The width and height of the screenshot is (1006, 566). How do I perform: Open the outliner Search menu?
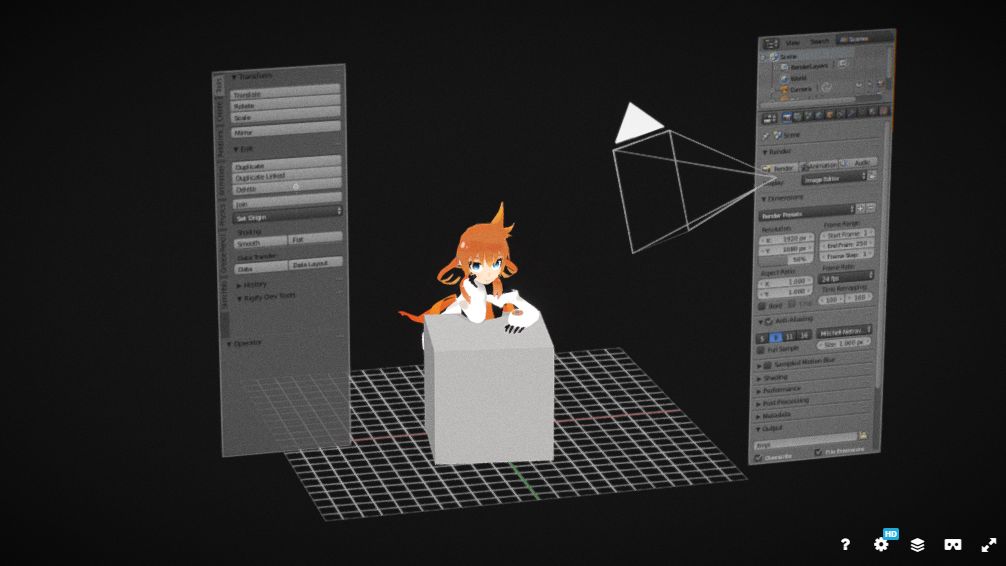coord(819,41)
